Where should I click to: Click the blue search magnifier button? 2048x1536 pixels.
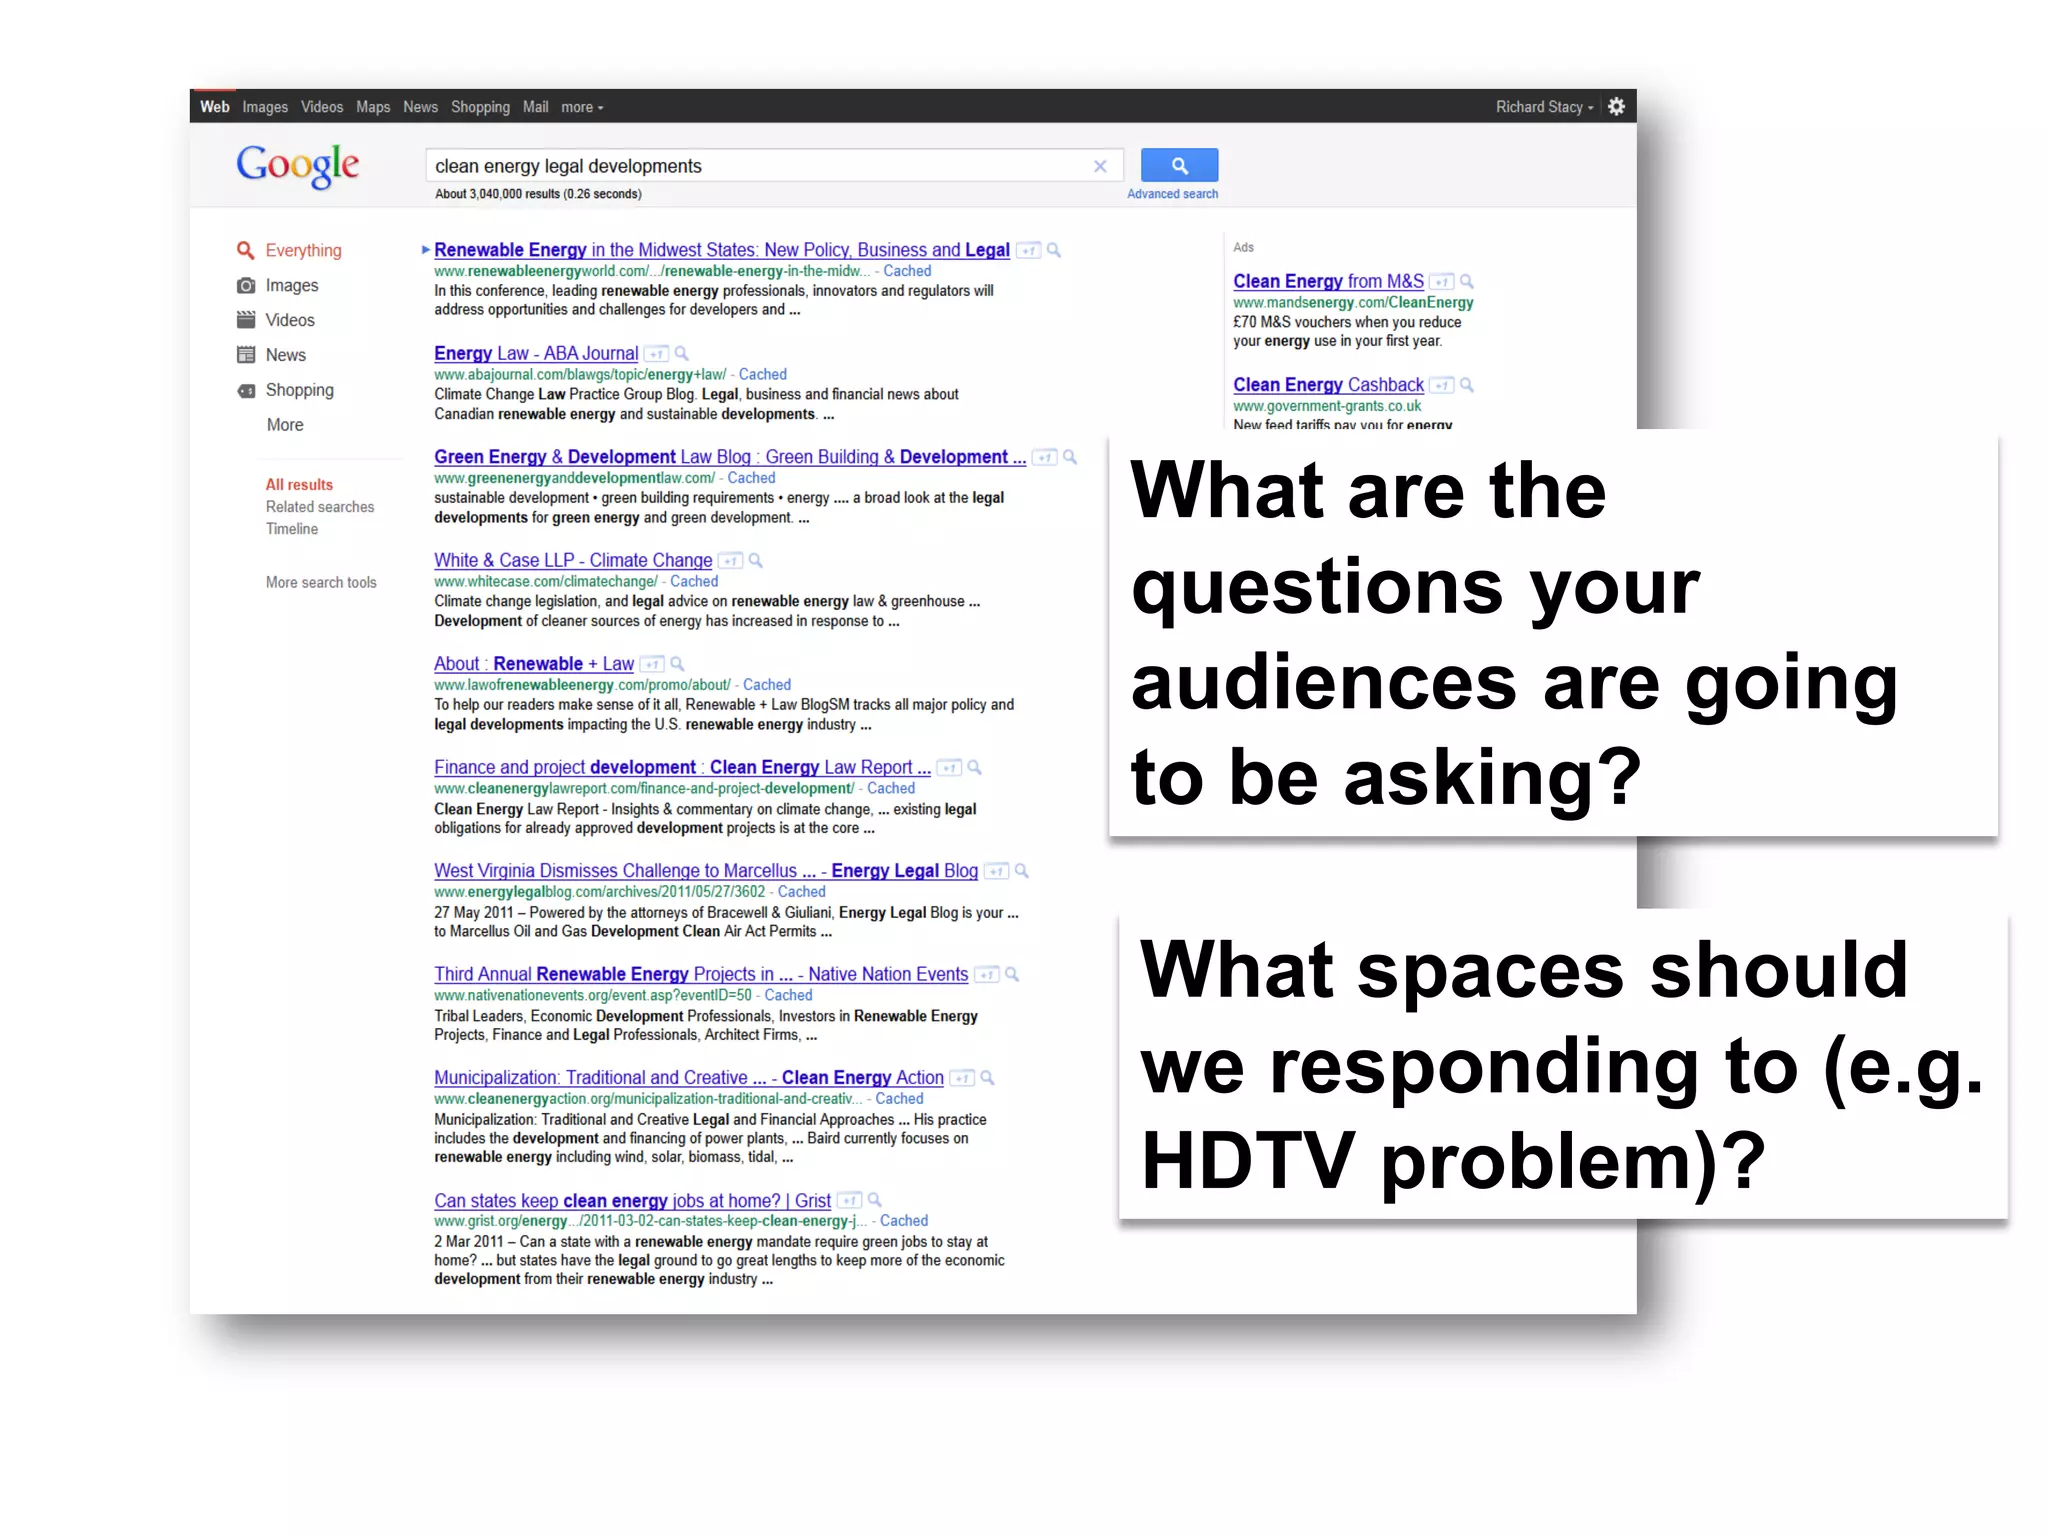[1179, 165]
